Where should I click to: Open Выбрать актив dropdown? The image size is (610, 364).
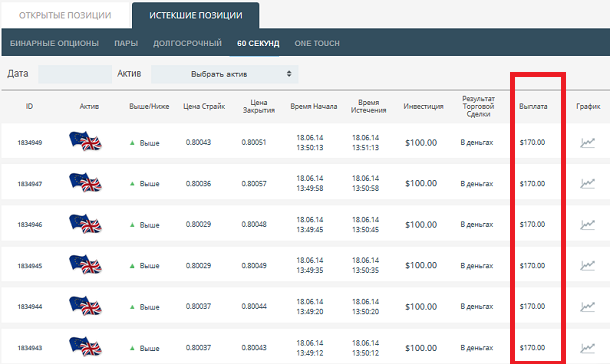click(224, 74)
